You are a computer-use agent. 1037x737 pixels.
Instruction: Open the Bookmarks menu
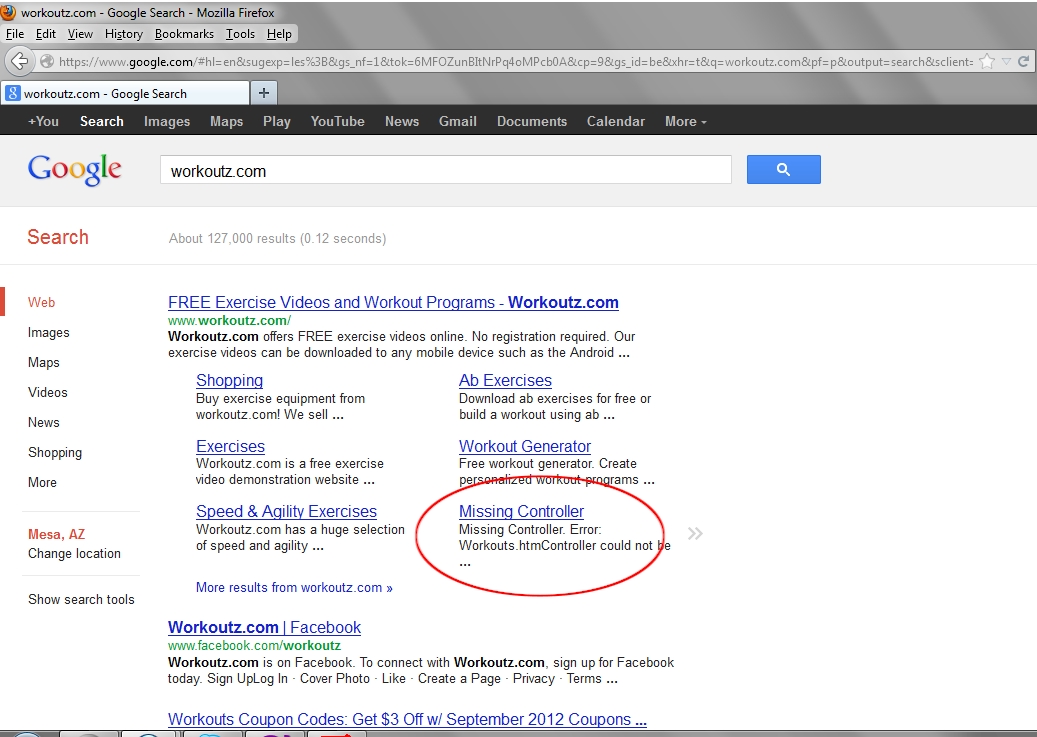184,34
